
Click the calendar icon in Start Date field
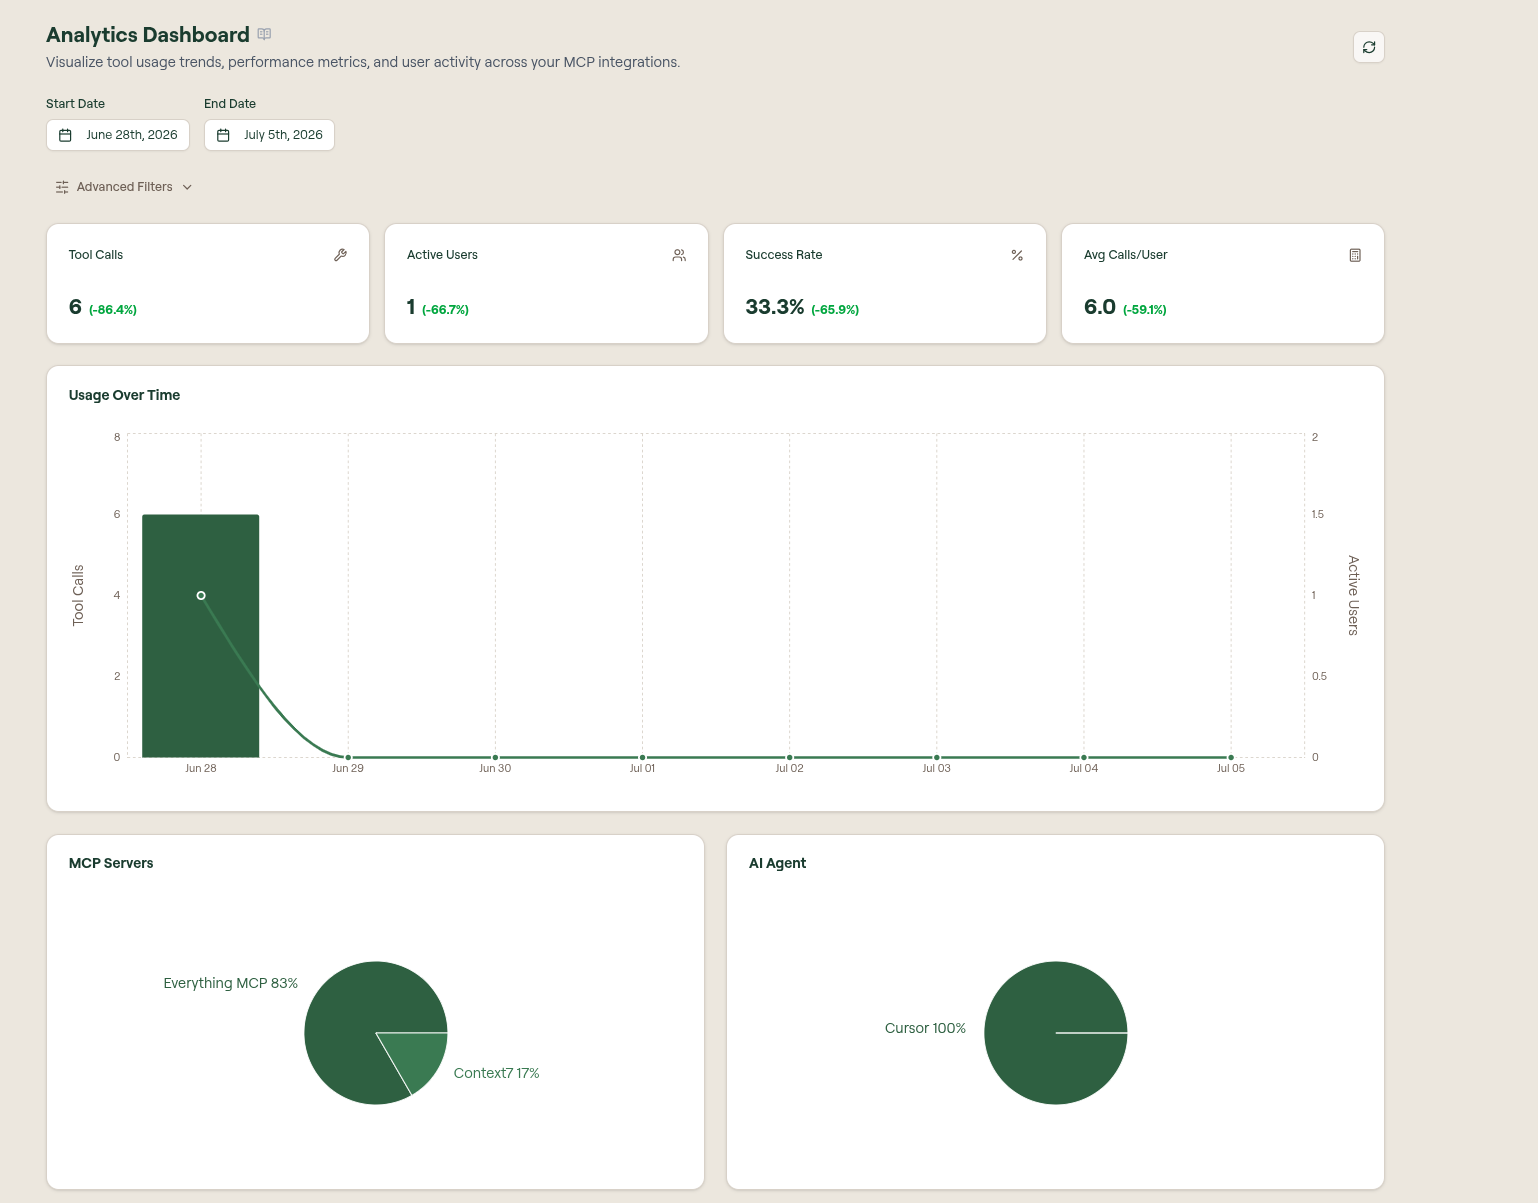pyautogui.click(x=65, y=135)
